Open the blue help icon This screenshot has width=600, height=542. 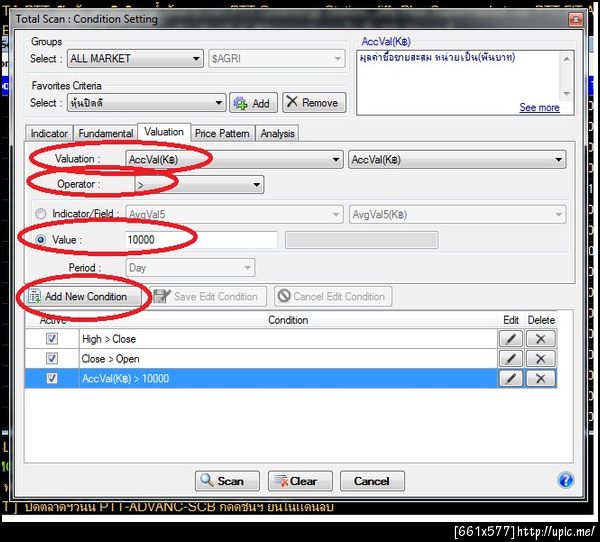point(566,480)
